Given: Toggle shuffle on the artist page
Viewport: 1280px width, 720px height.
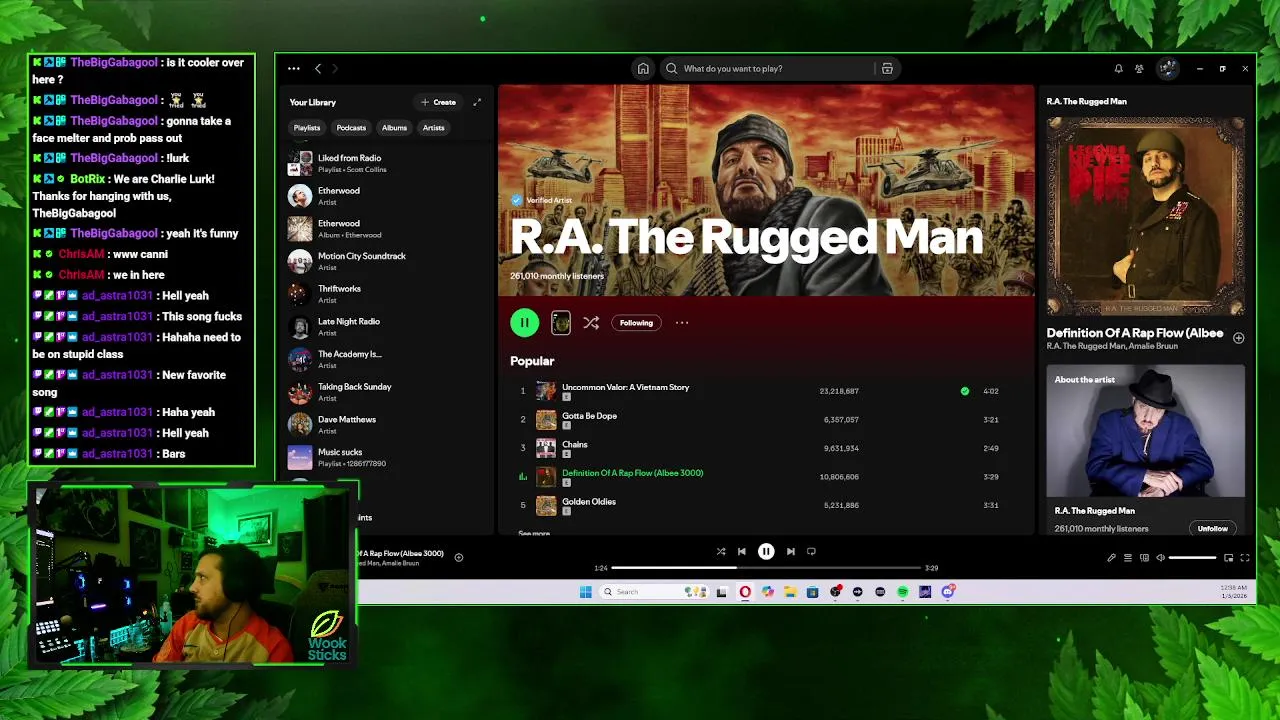Looking at the screenshot, I should [591, 323].
